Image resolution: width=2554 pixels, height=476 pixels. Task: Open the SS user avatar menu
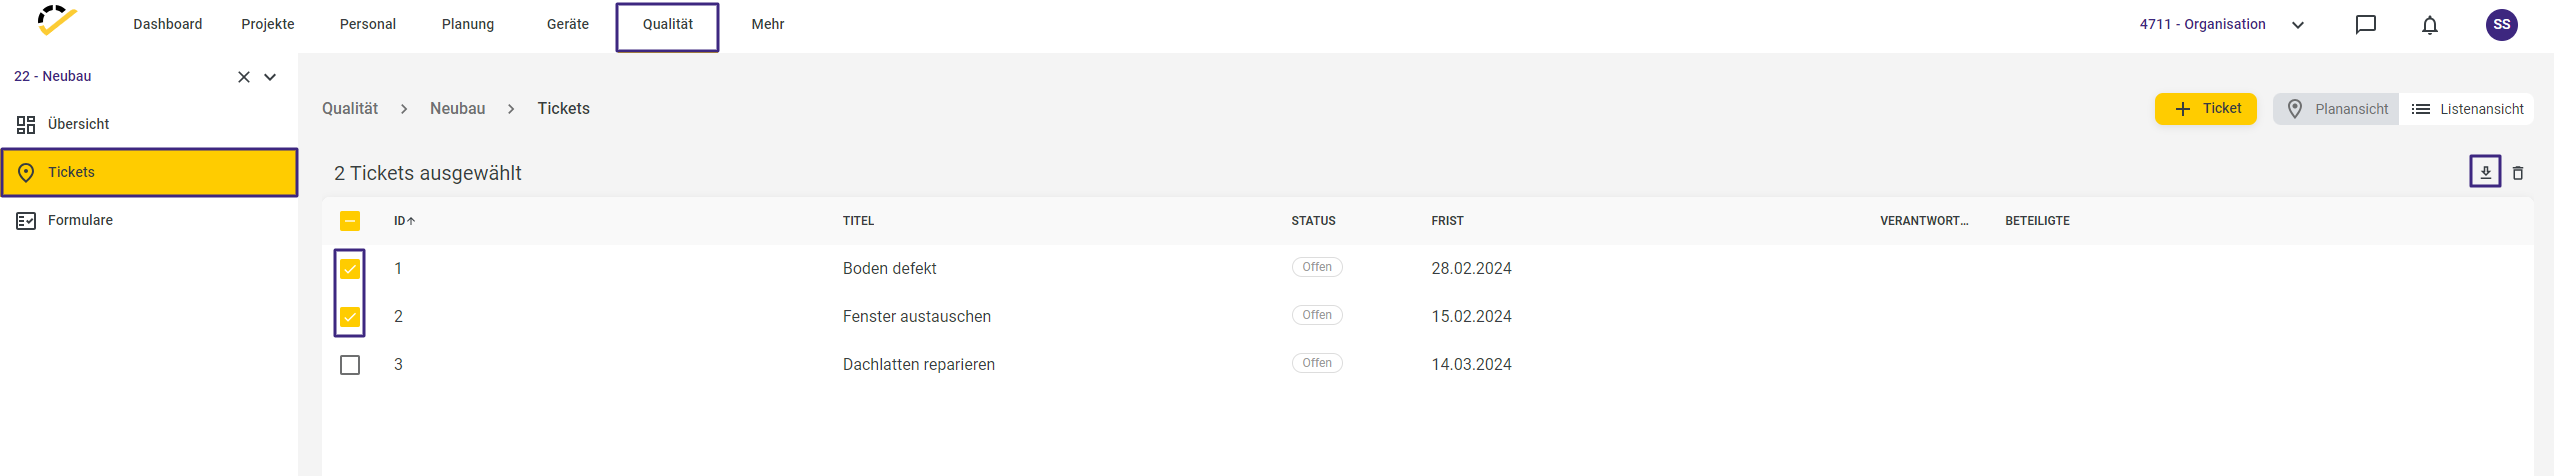coord(2502,25)
